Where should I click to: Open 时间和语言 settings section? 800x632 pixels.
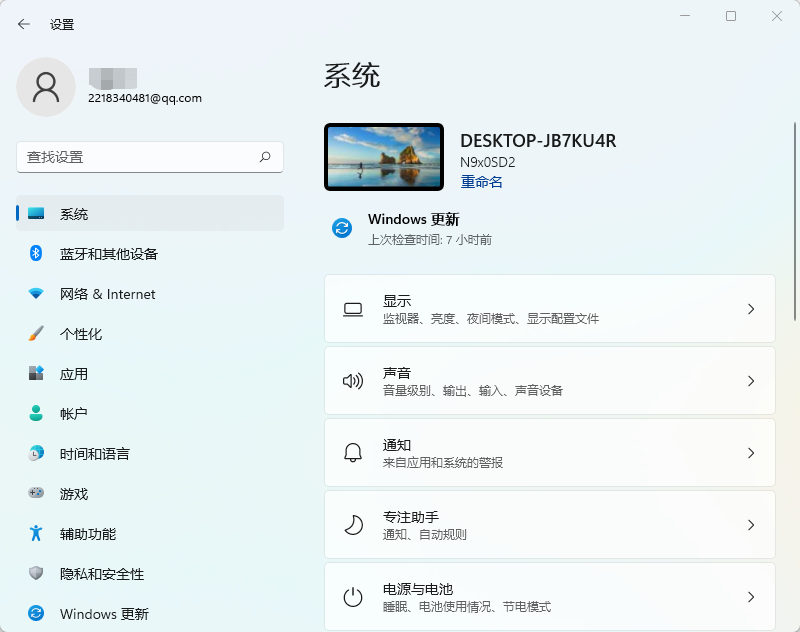pyautogui.click(x=150, y=453)
